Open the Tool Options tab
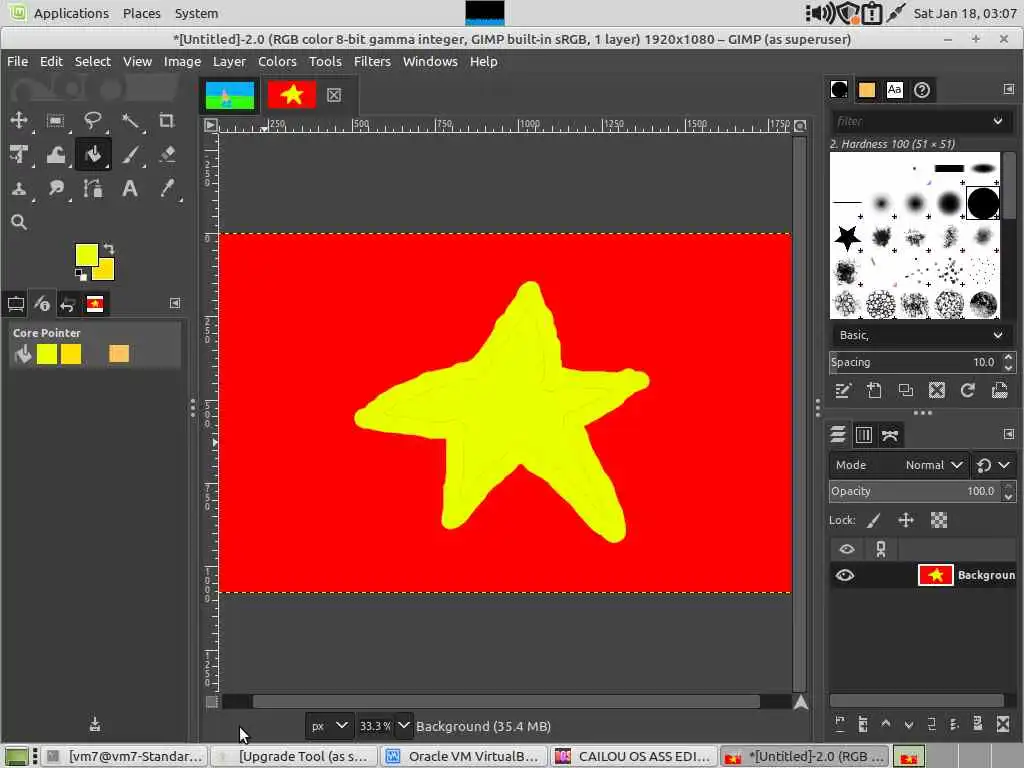 [16, 304]
